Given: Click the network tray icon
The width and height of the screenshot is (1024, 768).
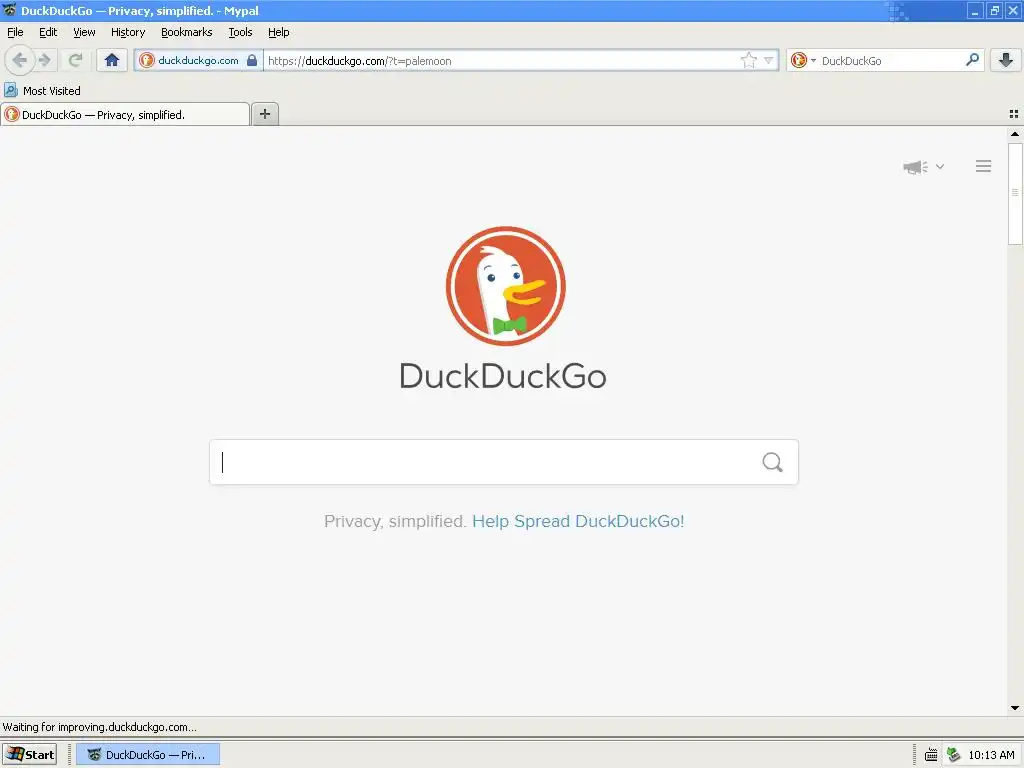Looking at the screenshot, I should 953,754.
